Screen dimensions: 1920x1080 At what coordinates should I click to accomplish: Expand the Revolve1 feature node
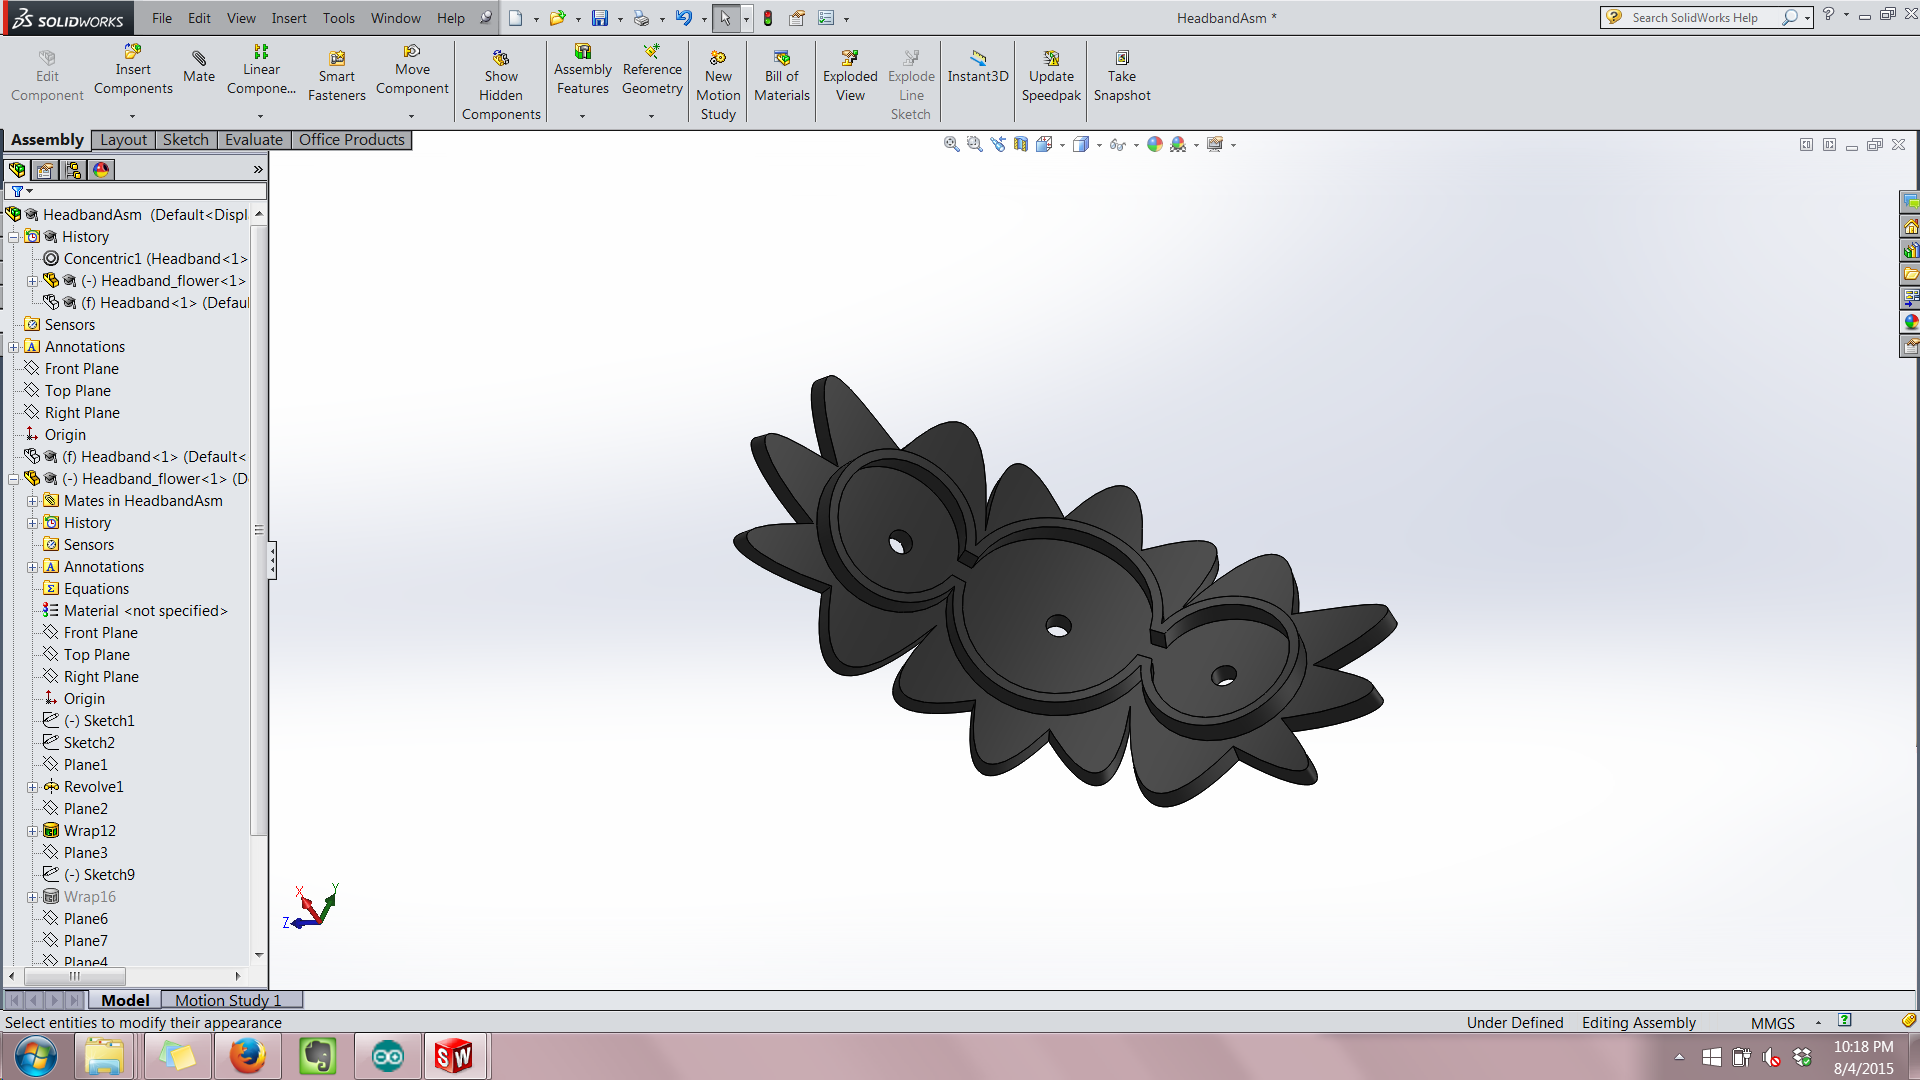pos(32,787)
